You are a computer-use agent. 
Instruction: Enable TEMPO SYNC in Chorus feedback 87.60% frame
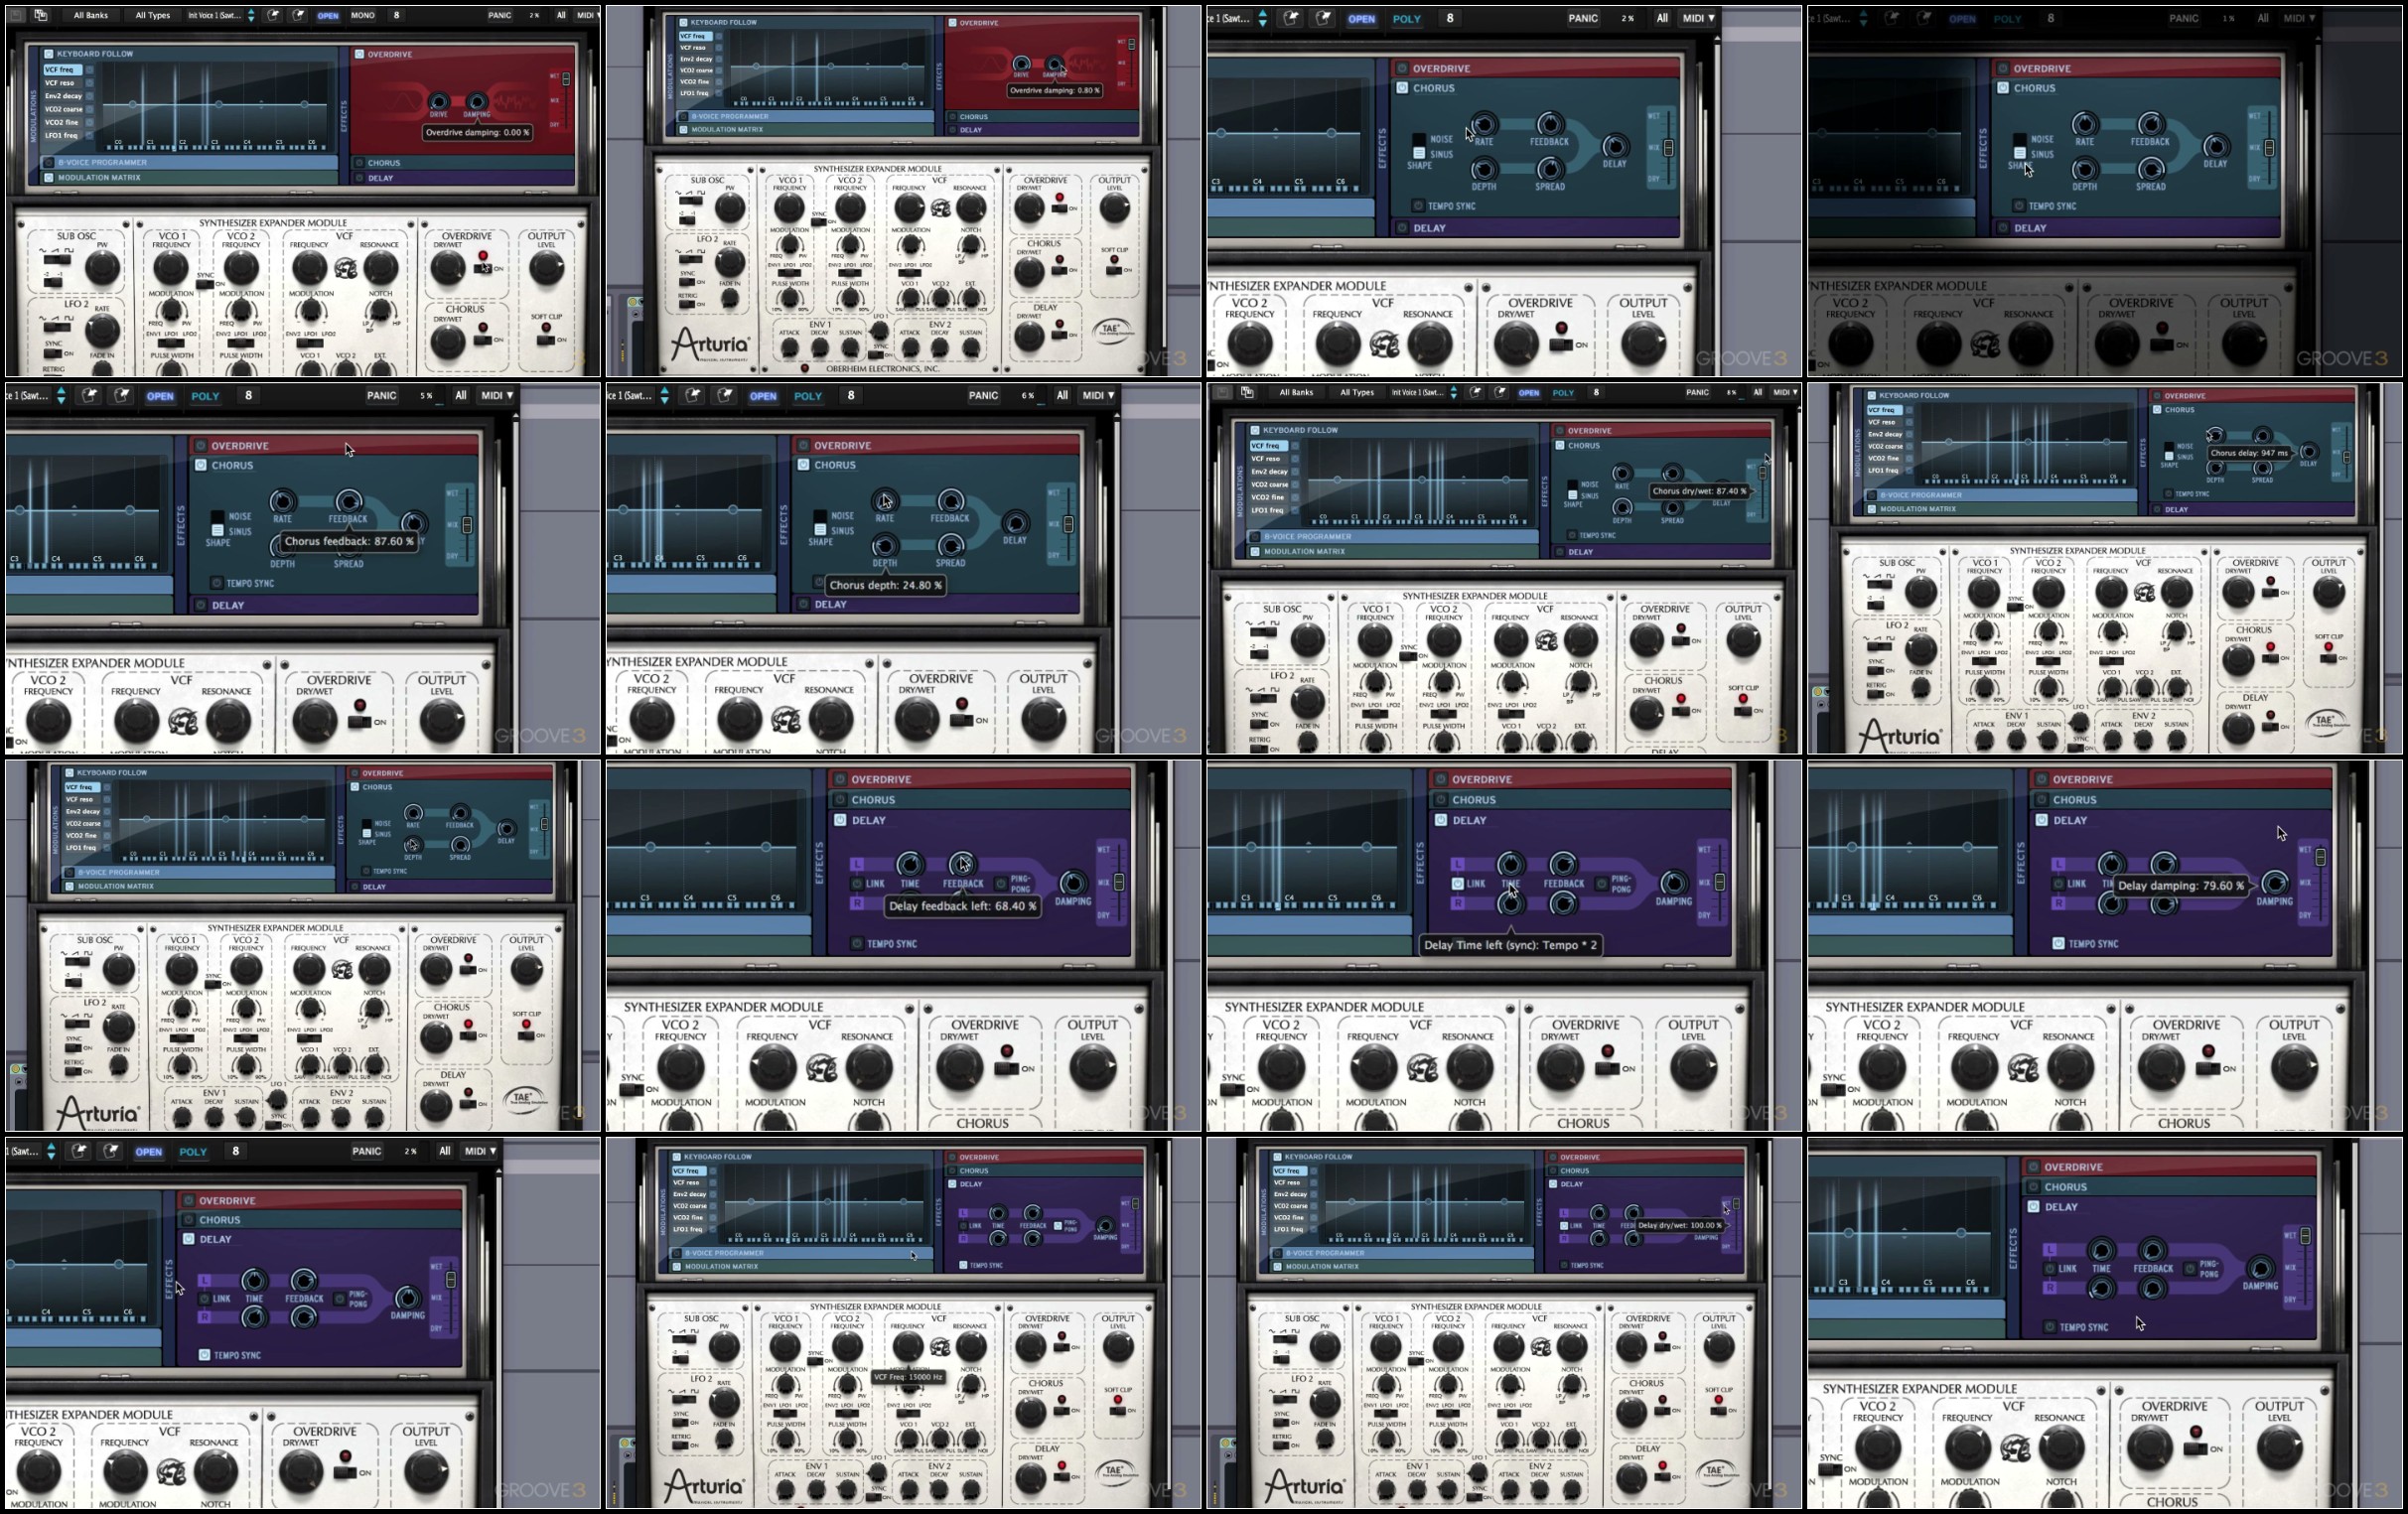click(216, 583)
